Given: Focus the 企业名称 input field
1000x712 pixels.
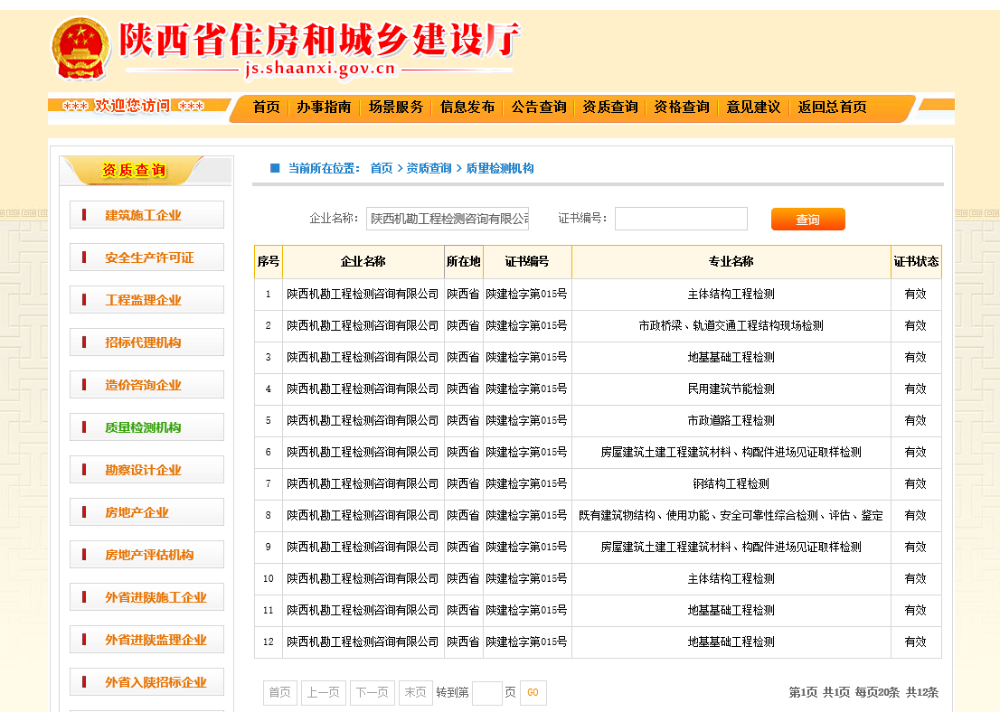Looking at the screenshot, I should pos(447,219).
